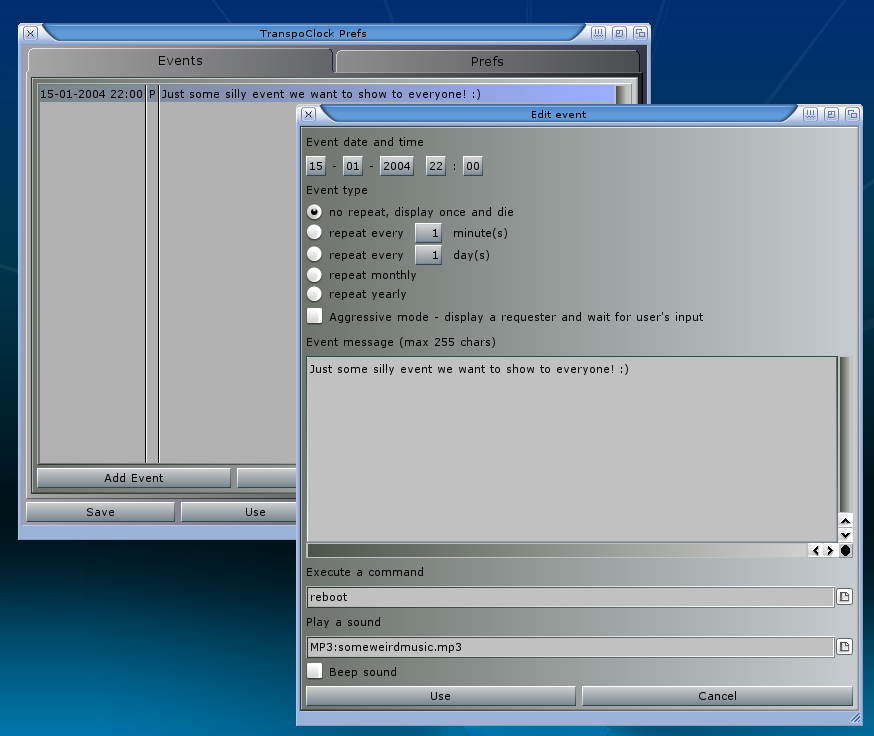Click the TranspoClock Prefs iconify gadget
This screenshot has width=874, height=736.
click(598, 33)
